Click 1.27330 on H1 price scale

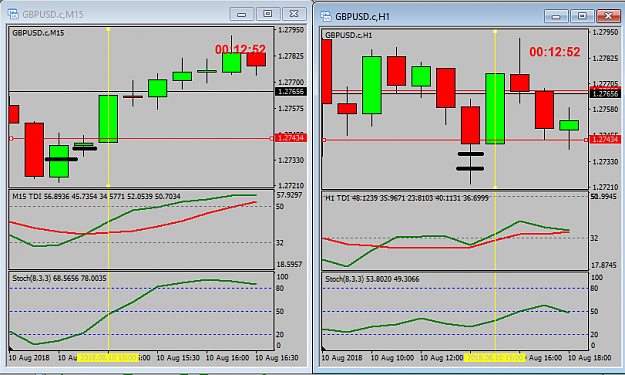pyautogui.click(x=605, y=162)
